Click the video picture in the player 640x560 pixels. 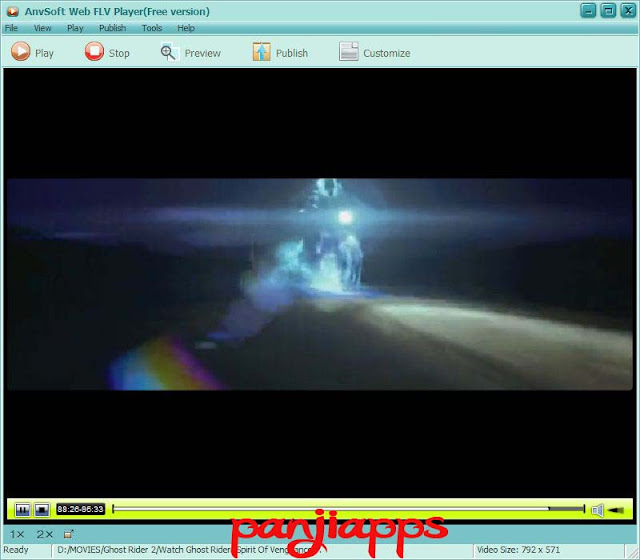point(320,284)
